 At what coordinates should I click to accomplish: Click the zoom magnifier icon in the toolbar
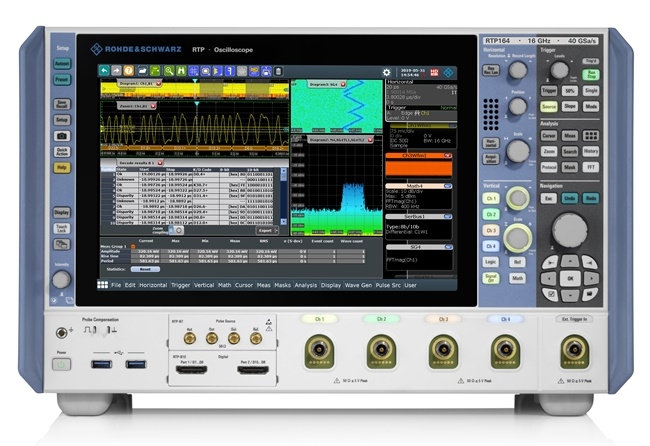pyautogui.click(x=170, y=72)
